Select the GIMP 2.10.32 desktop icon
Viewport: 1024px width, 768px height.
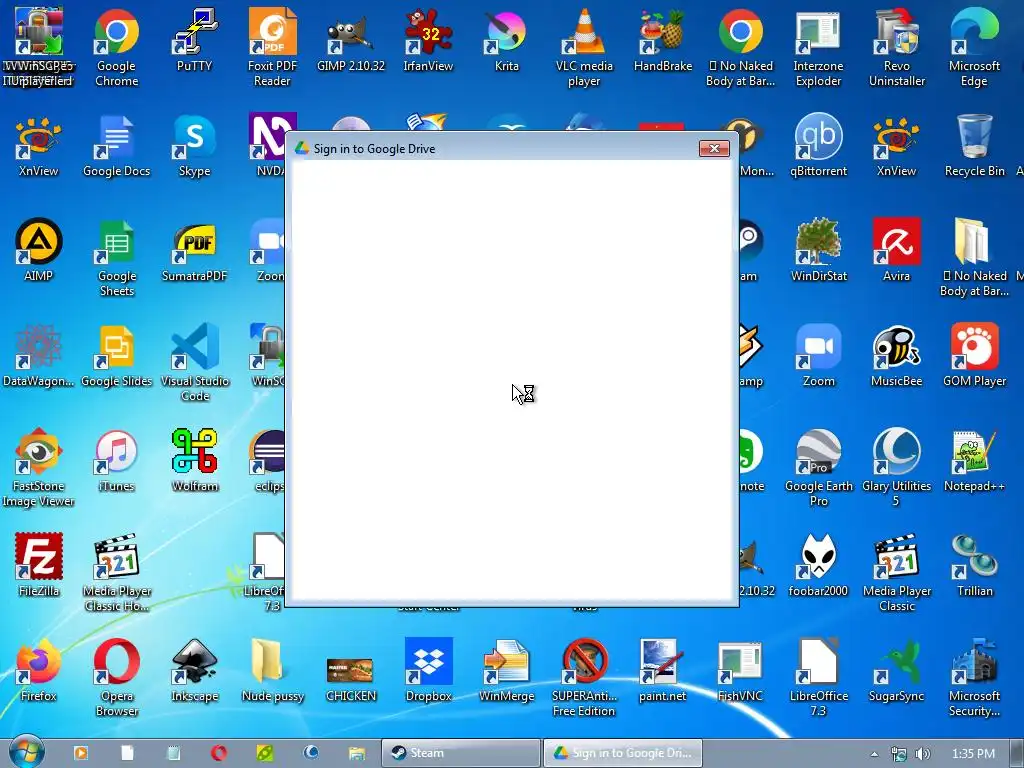[351, 40]
